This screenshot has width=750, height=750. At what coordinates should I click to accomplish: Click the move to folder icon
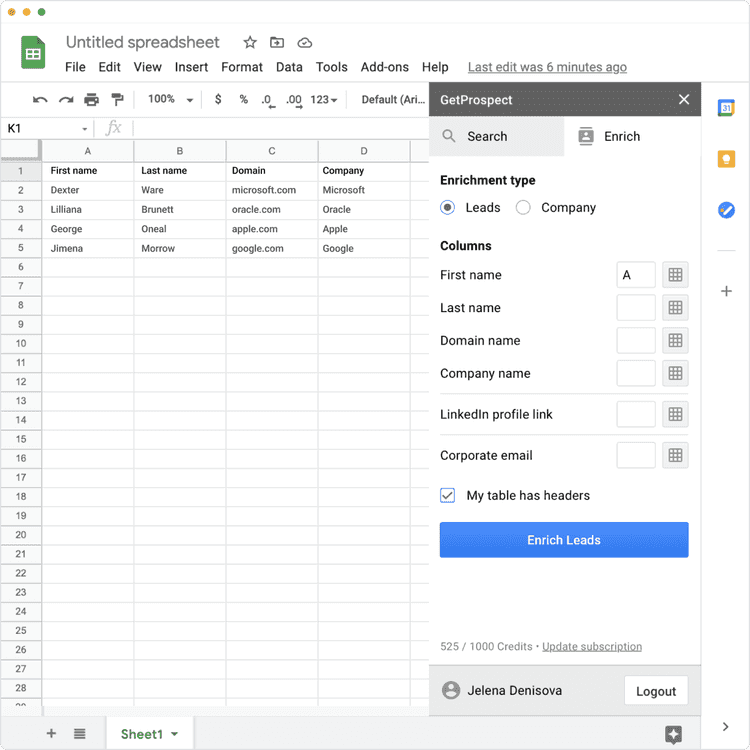pyautogui.click(x=277, y=43)
